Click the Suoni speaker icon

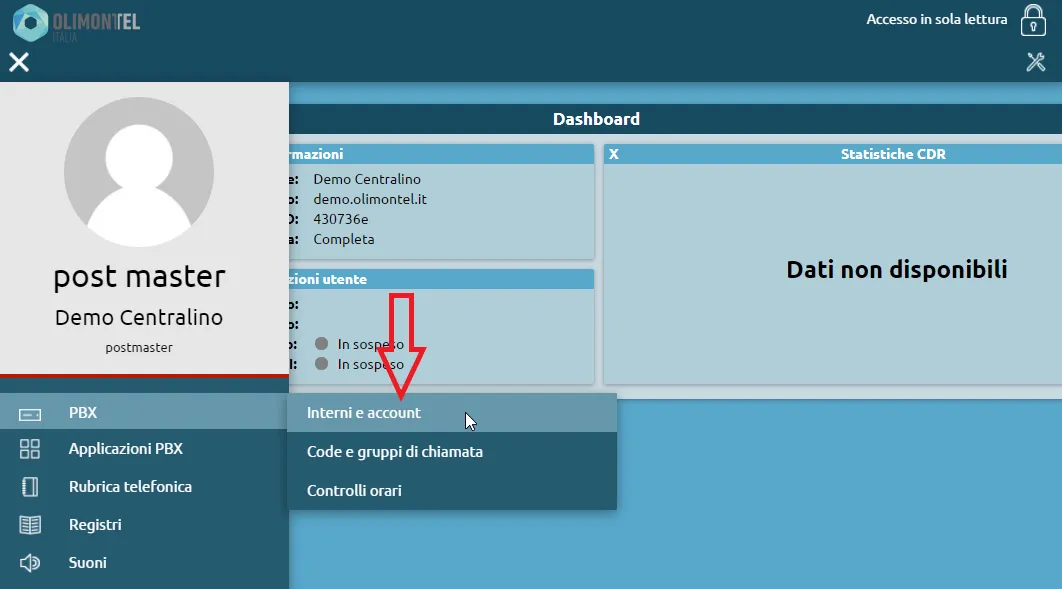[x=30, y=563]
